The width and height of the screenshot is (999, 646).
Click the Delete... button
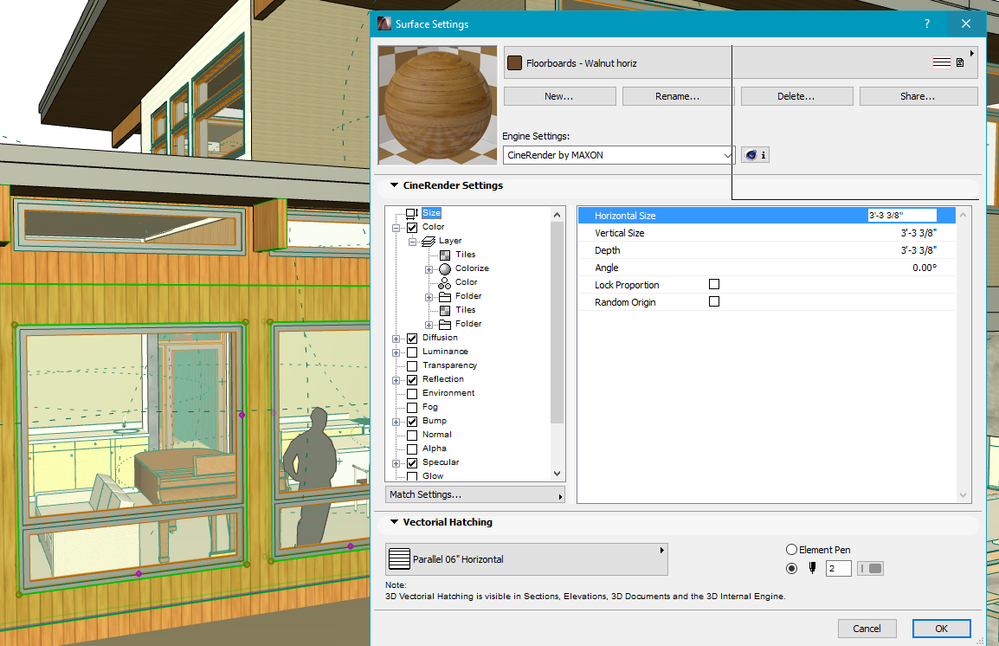coord(796,96)
